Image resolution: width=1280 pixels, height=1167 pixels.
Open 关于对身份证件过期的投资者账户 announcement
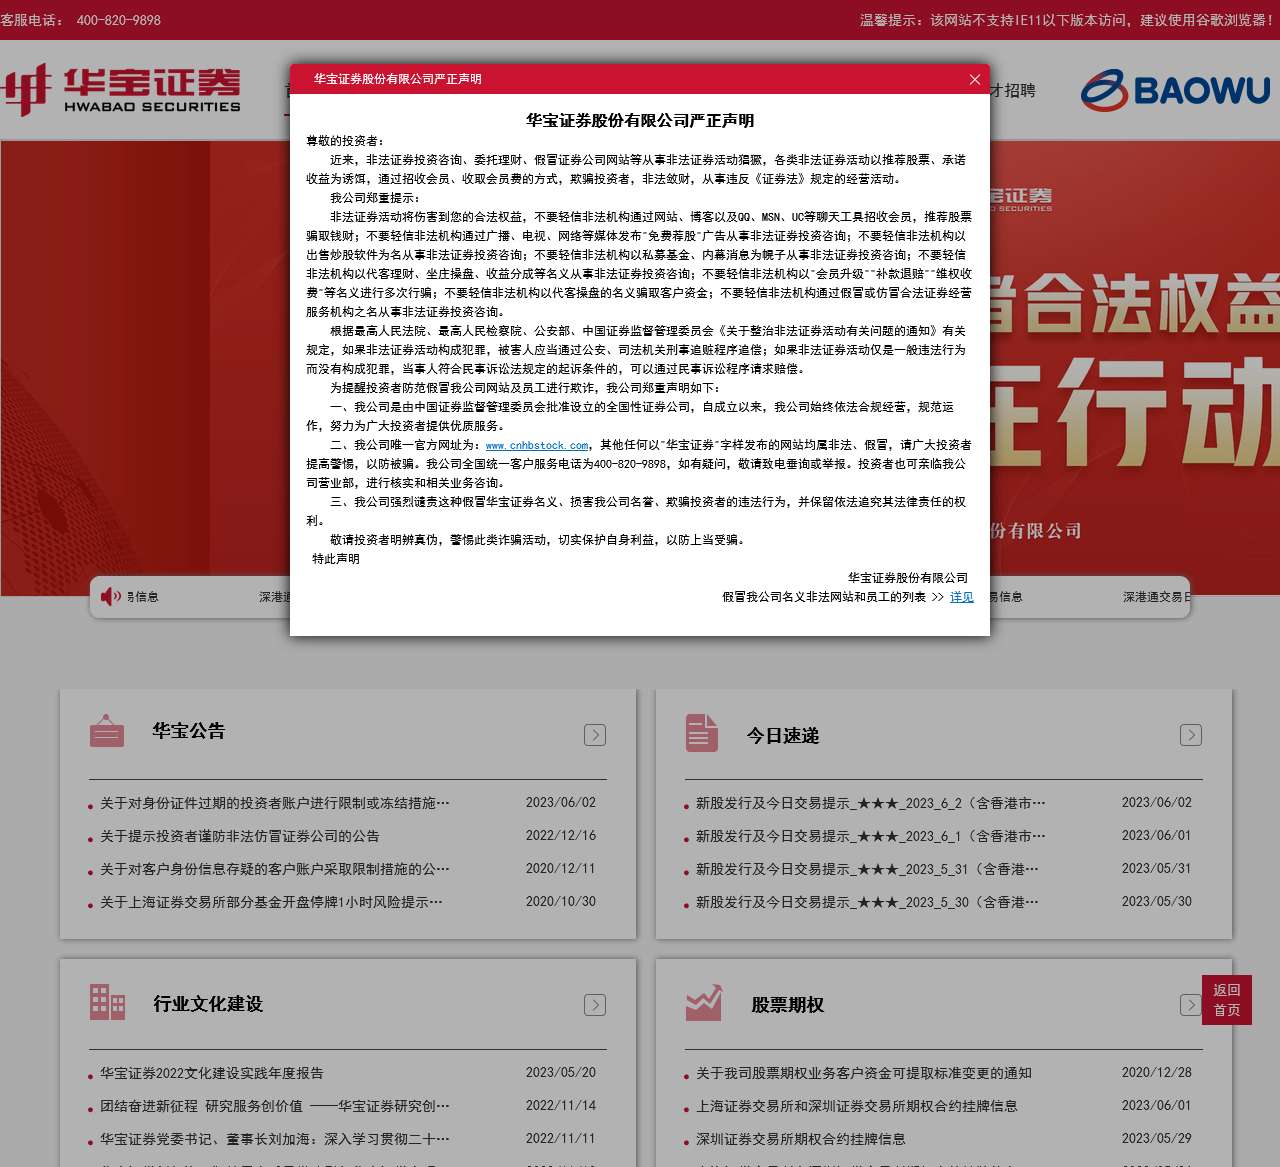(x=275, y=803)
